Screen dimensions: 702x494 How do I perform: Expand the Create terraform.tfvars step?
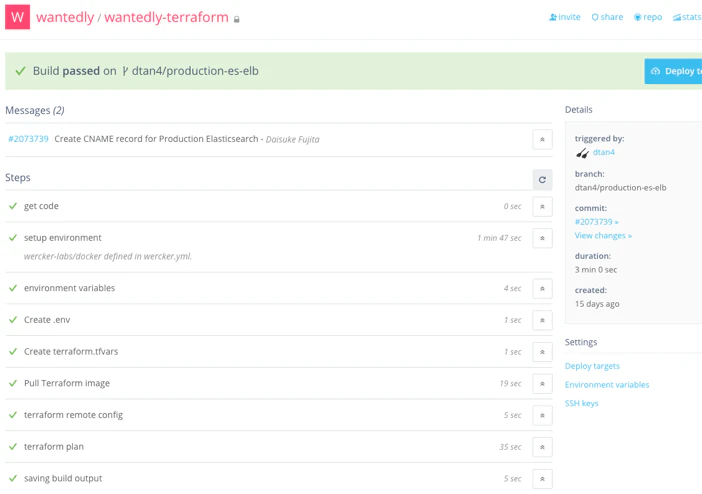point(542,352)
